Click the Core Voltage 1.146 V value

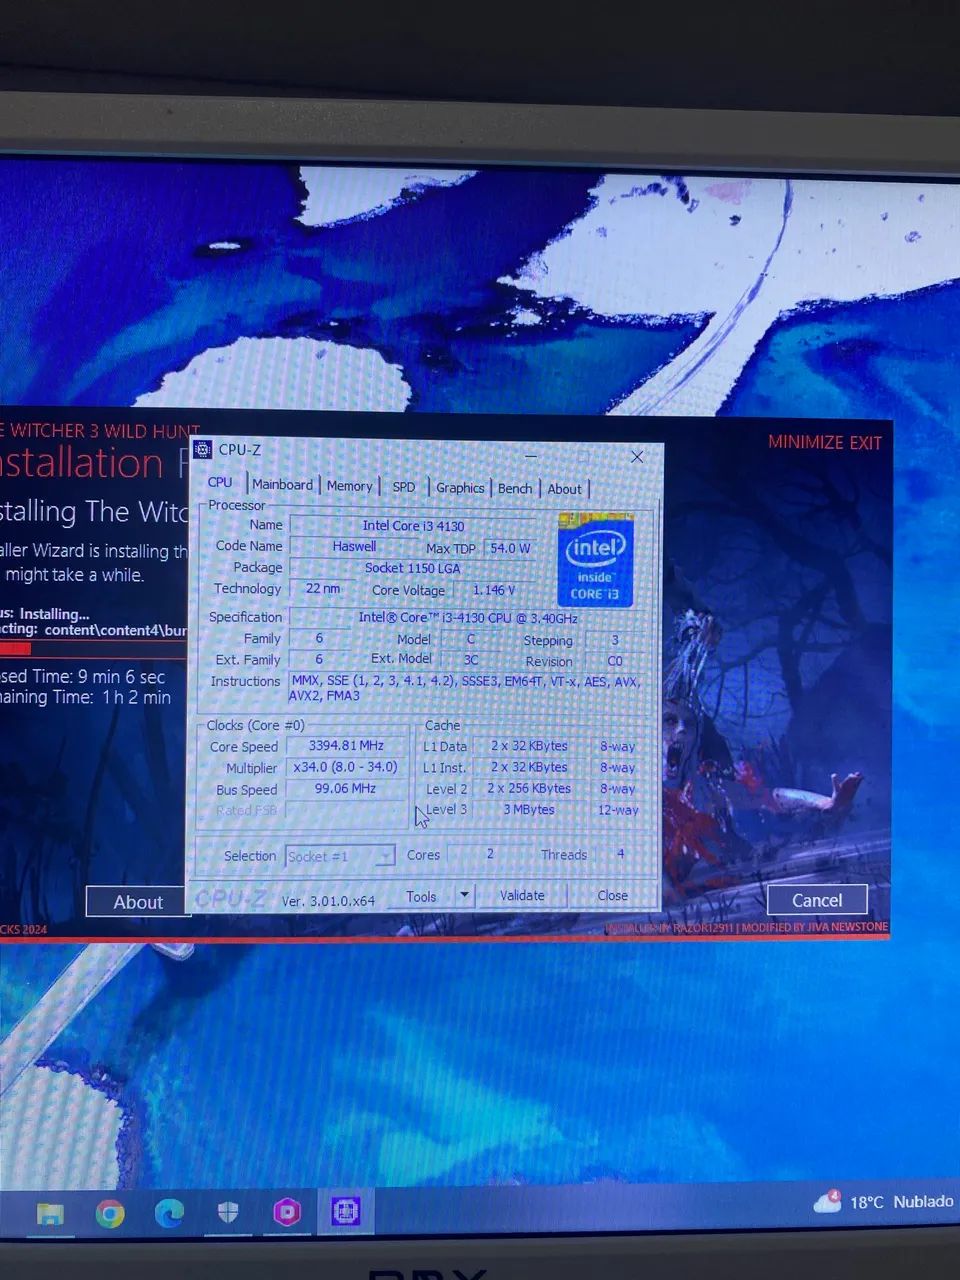(x=494, y=590)
